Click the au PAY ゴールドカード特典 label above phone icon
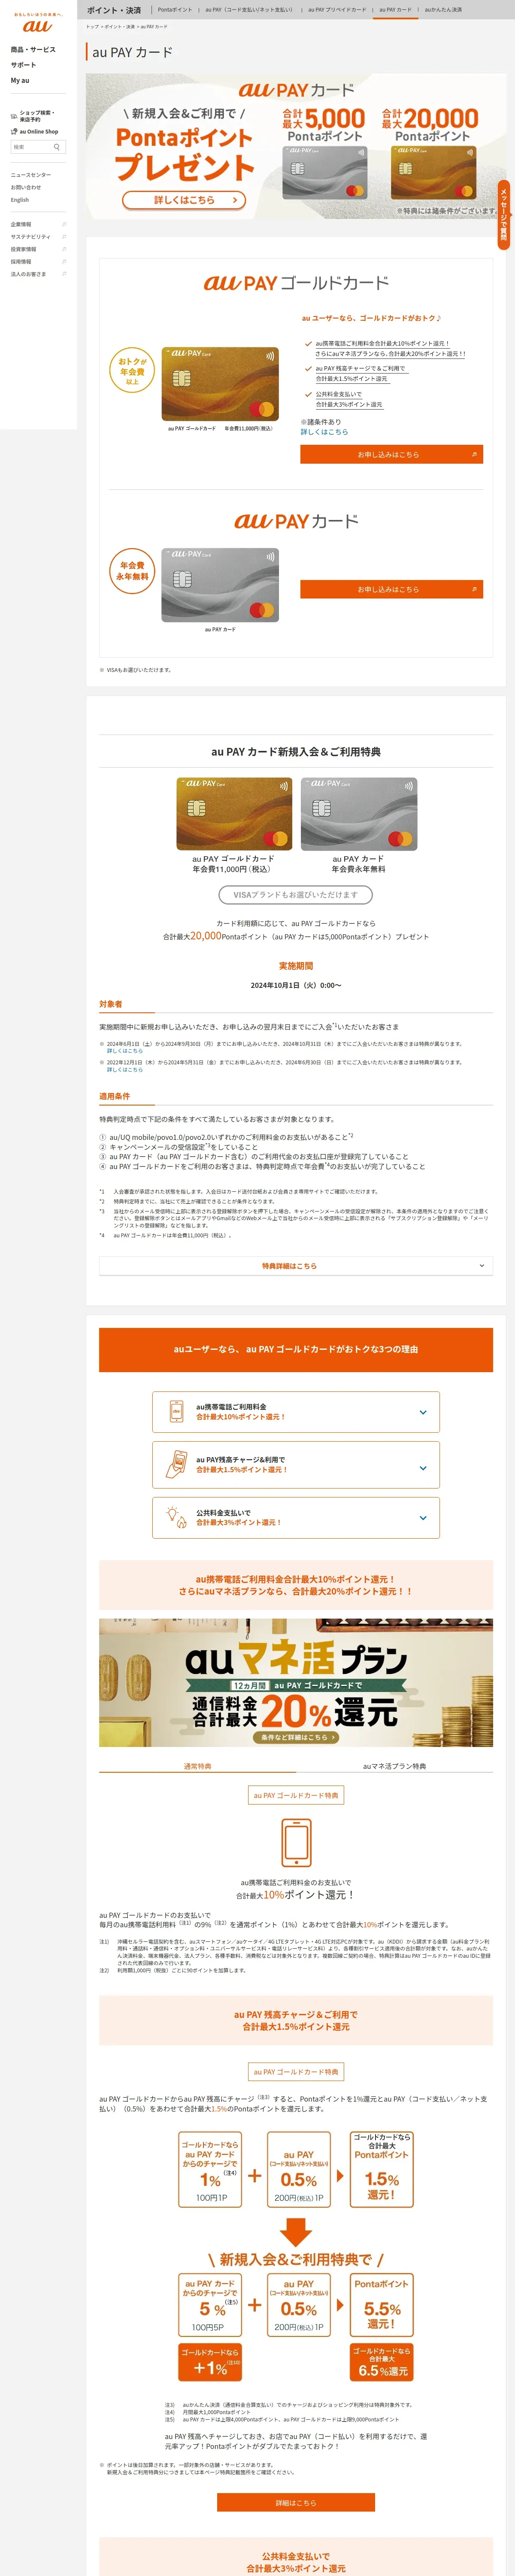The height and width of the screenshot is (2576, 515). (x=296, y=1795)
